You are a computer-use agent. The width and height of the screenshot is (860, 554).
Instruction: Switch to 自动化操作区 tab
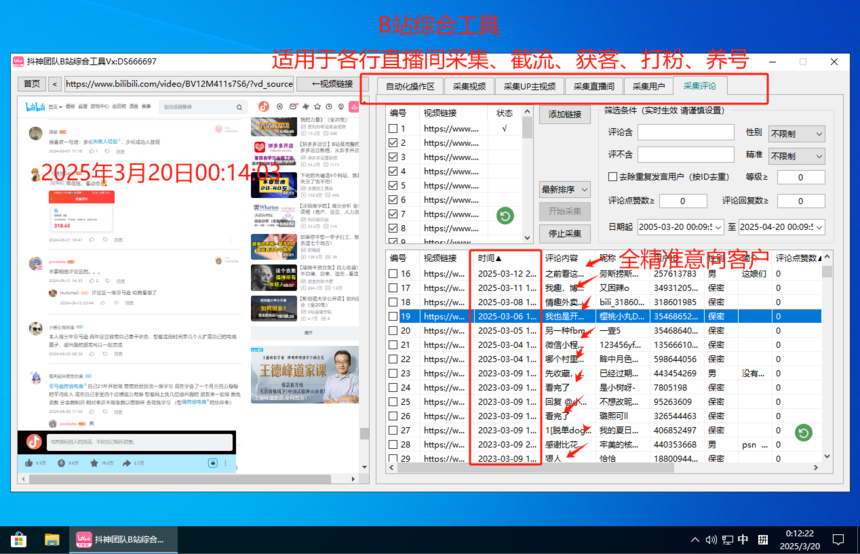tap(410, 87)
